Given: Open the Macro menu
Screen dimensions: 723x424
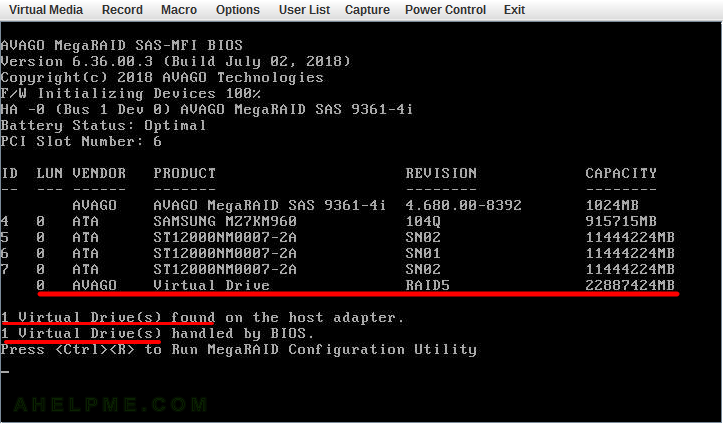Looking at the screenshot, I should (179, 10).
